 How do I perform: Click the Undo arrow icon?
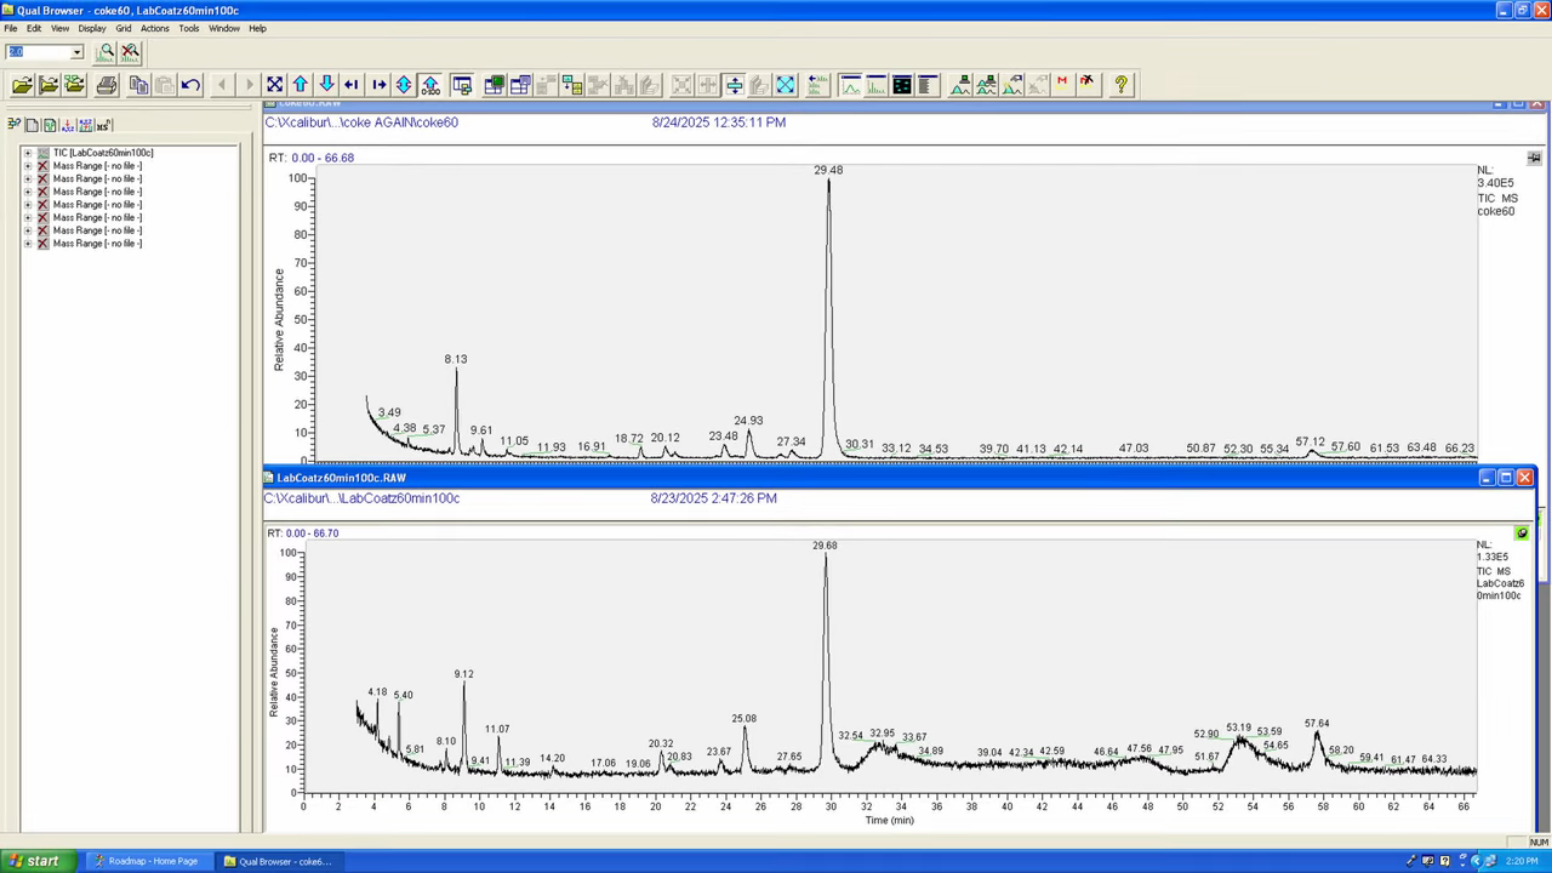click(191, 85)
